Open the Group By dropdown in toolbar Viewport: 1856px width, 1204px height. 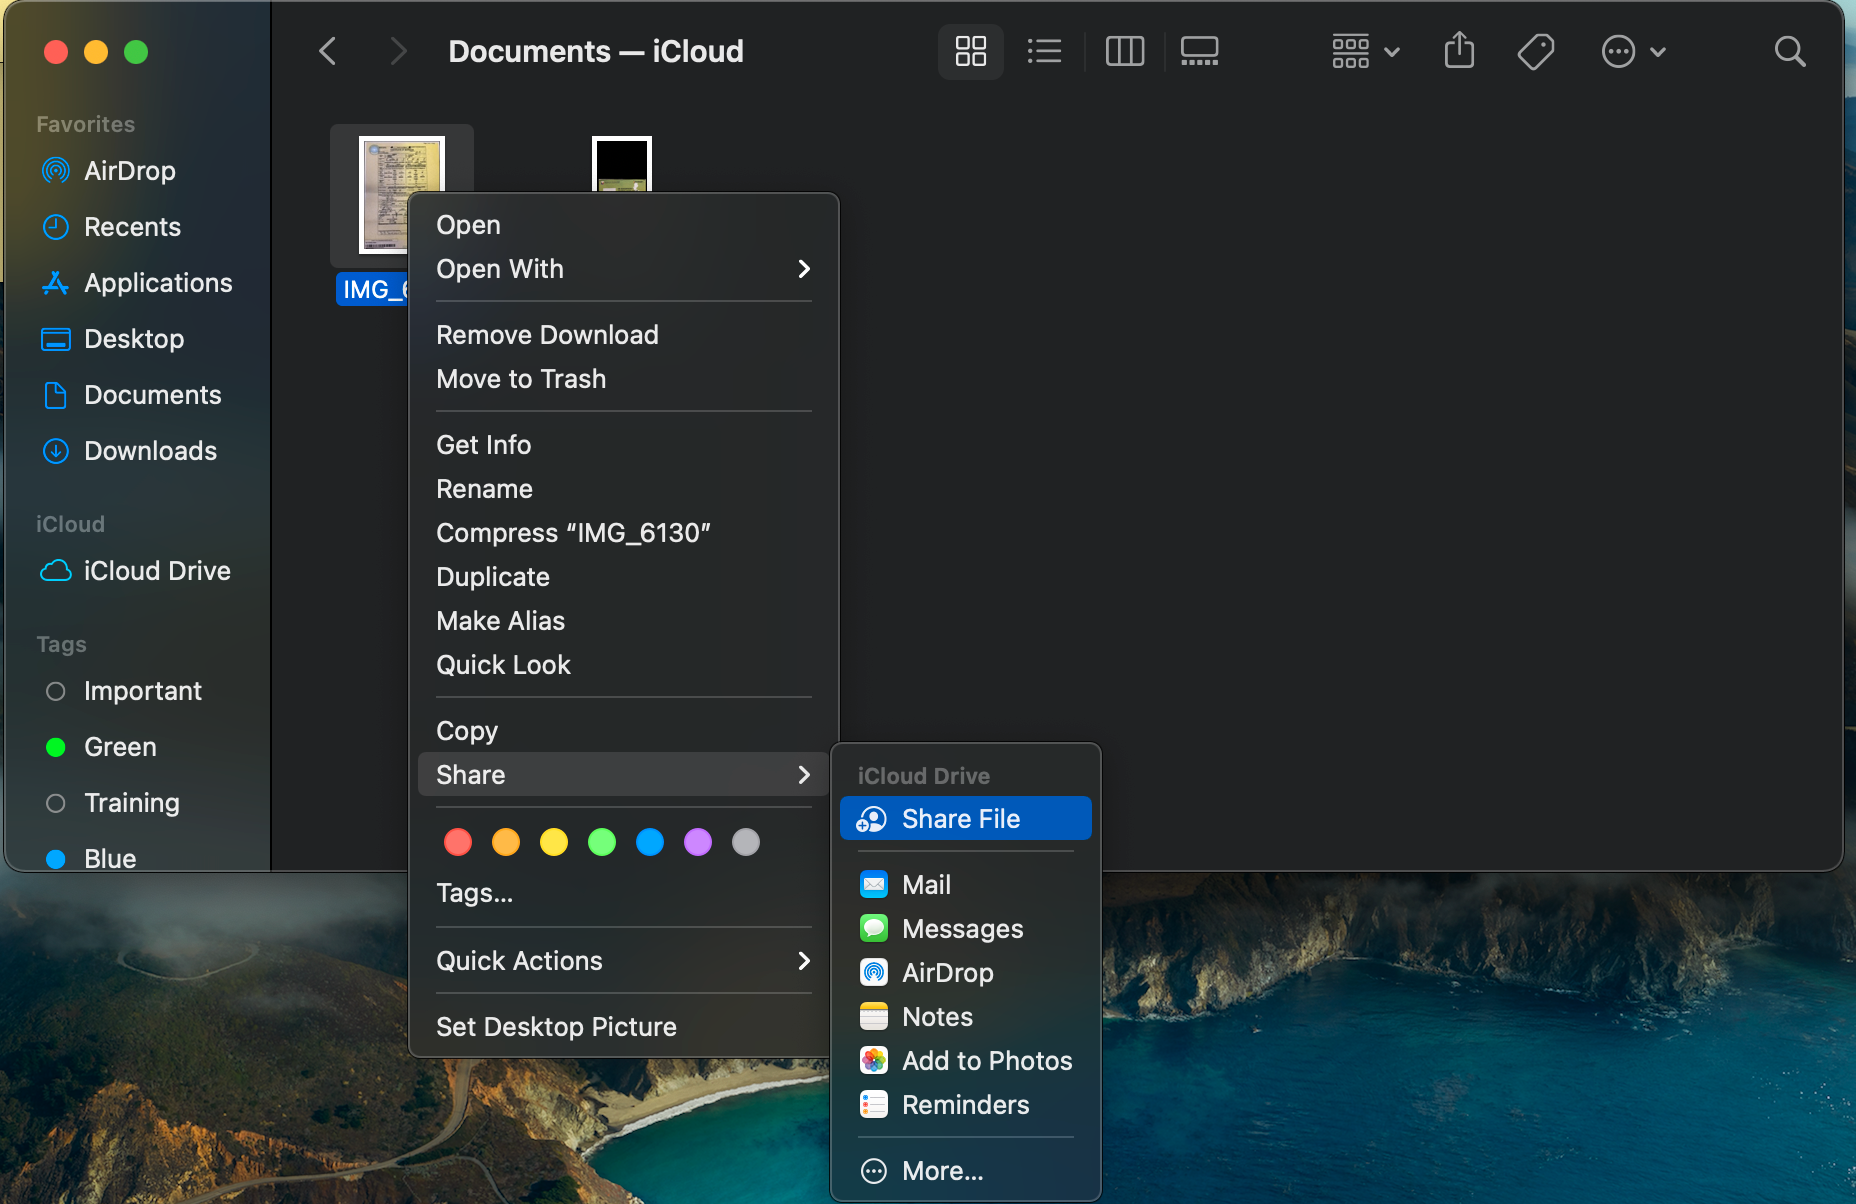tap(1365, 51)
